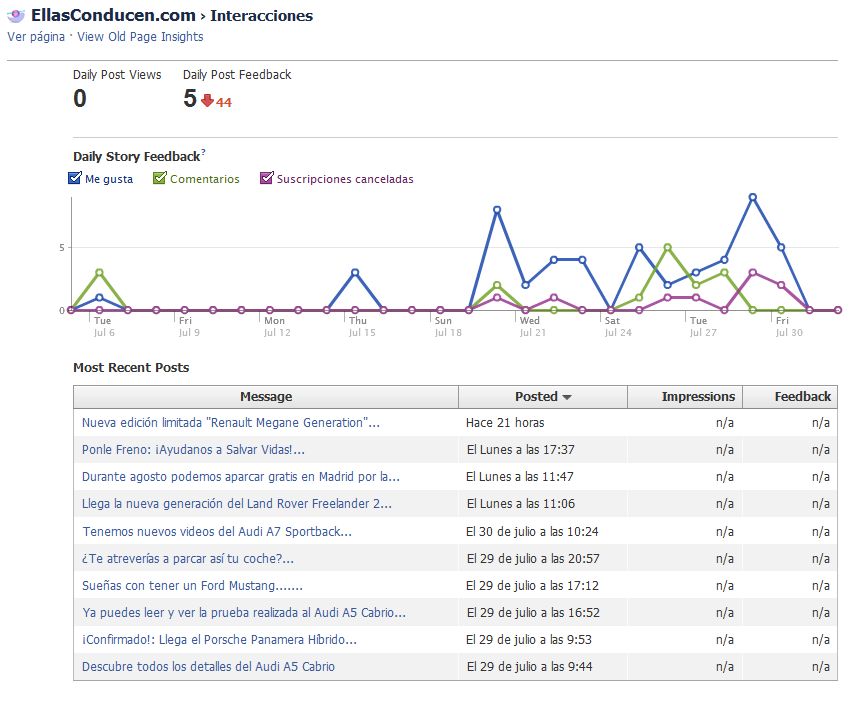Open post Llega la nueva generación del Land Rover
The image size is (853, 710).
237,504
